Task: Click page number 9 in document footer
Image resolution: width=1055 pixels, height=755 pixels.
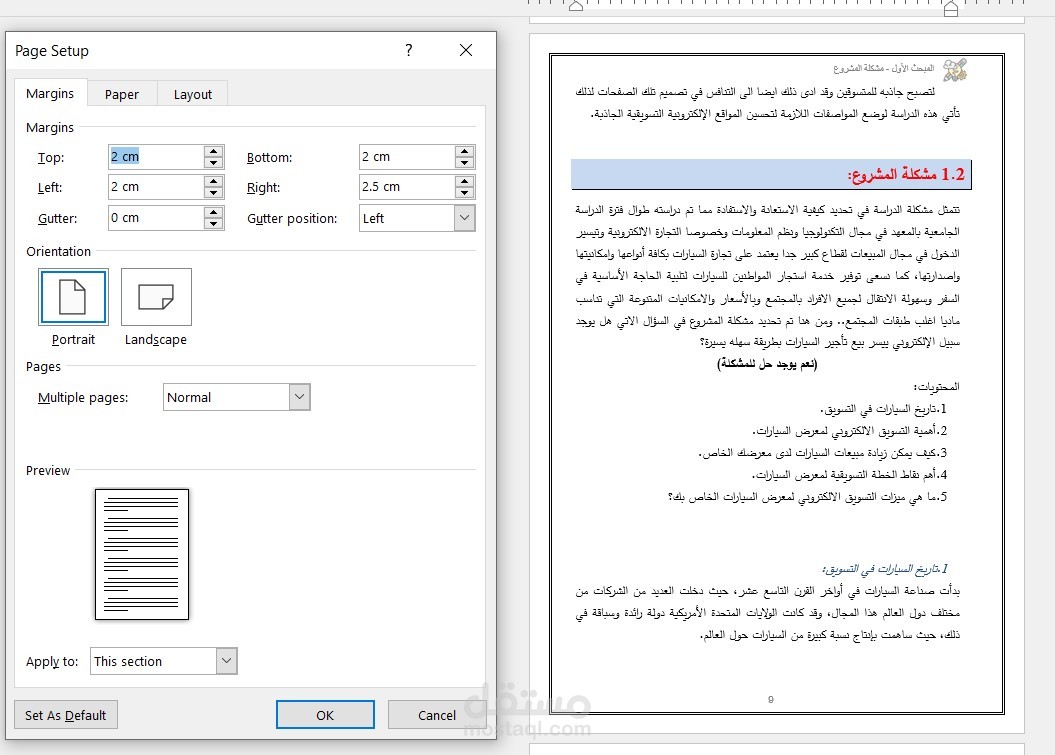Action: coord(770,700)
